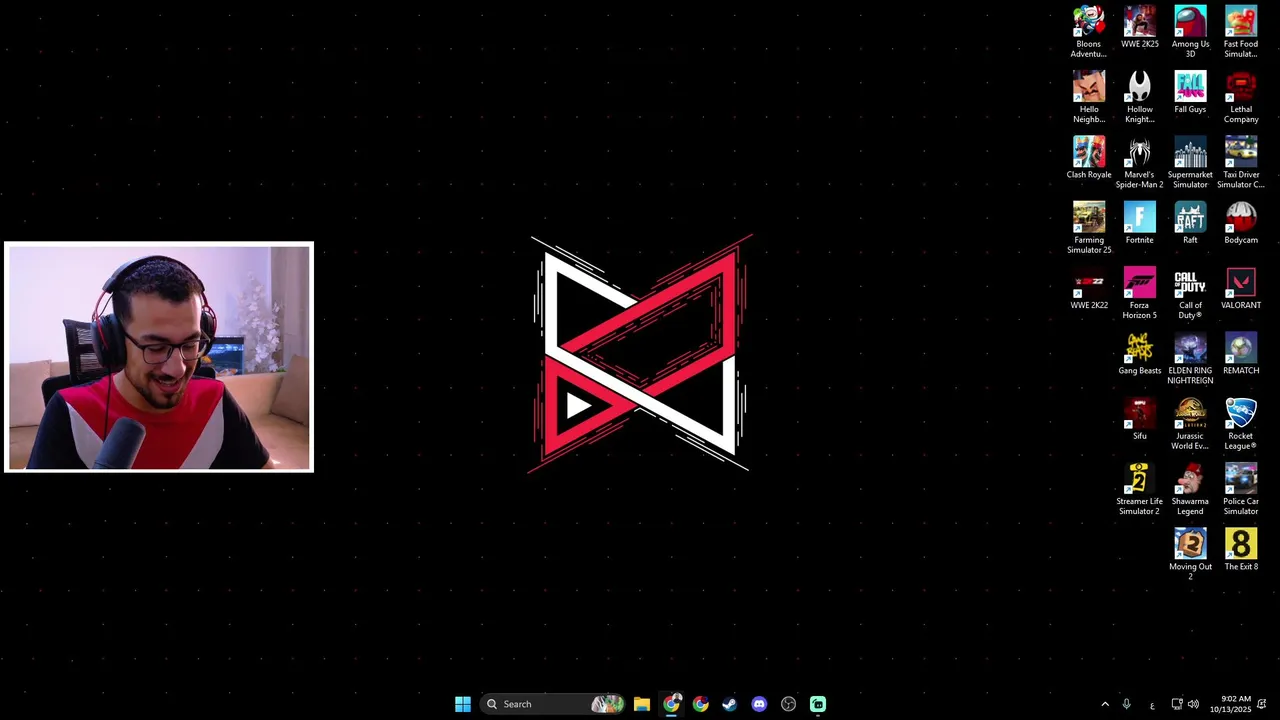Click the Moving Out 2 shortcut
This screenshot has height=720, width=1280.
click(x=1190, y=554)
